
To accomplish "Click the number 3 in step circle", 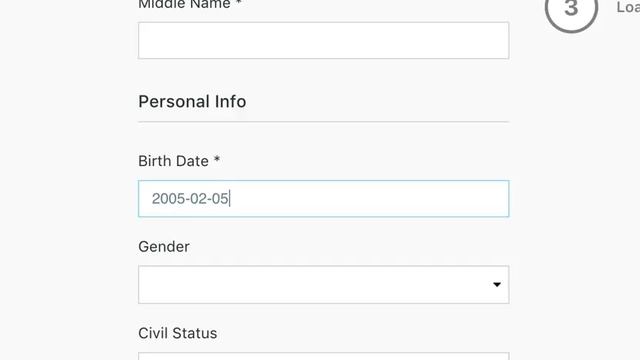I will tap(571, 8).
